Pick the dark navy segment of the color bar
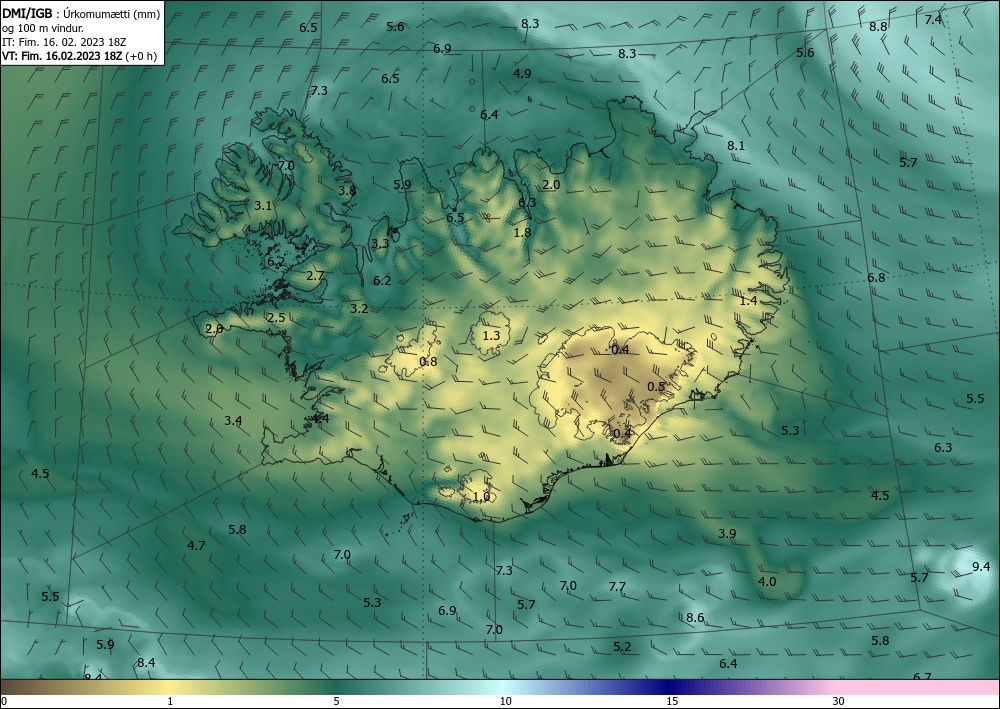 (x=666, y=687)
